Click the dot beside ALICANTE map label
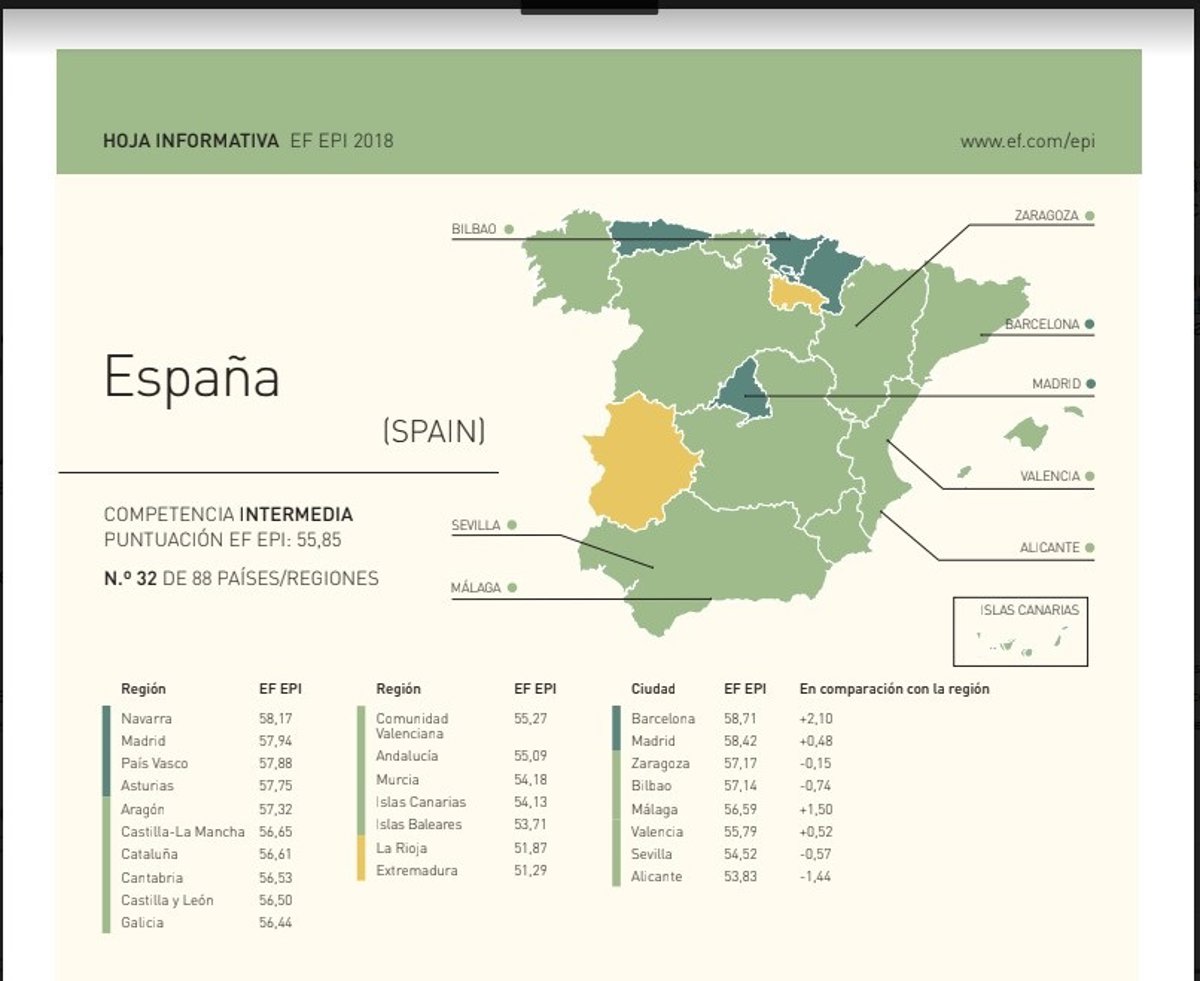1200x981 pixels. [x=1089, y=548]
